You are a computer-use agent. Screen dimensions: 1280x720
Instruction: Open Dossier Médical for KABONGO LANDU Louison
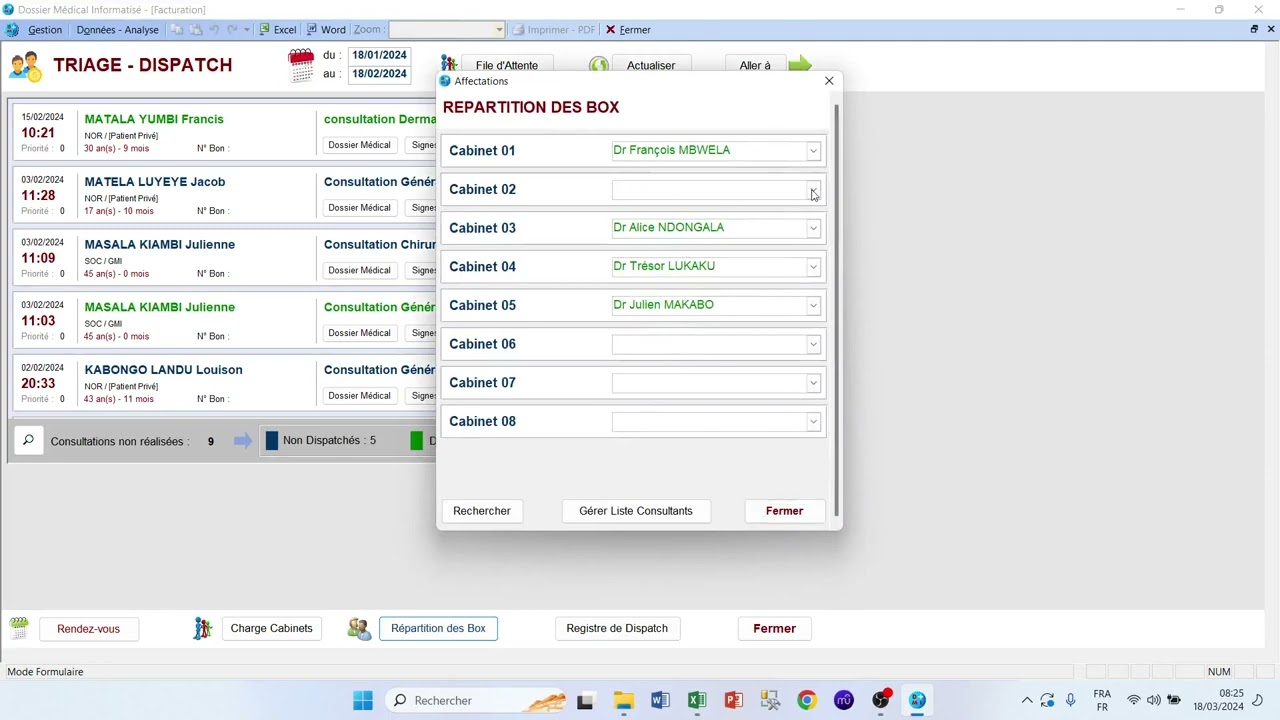tap(359, 396)
